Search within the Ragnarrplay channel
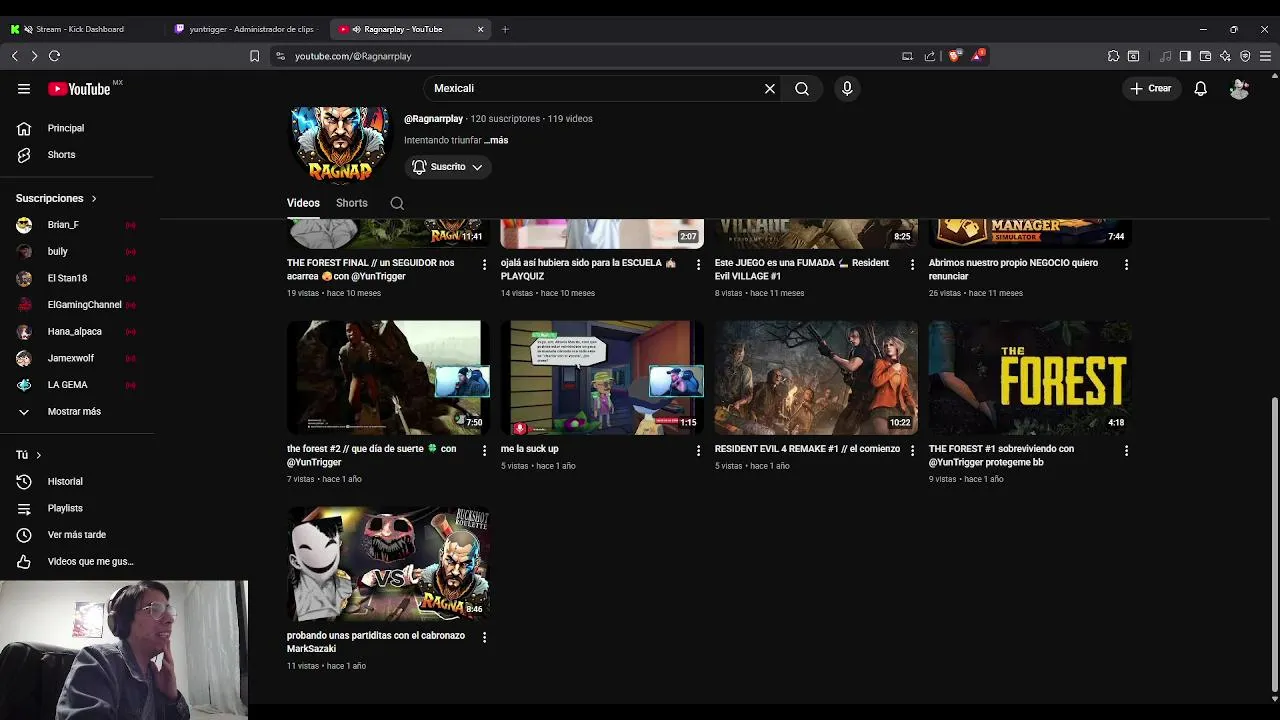The height and width of the screenshot is (720, 1280). tap(397, 203)
